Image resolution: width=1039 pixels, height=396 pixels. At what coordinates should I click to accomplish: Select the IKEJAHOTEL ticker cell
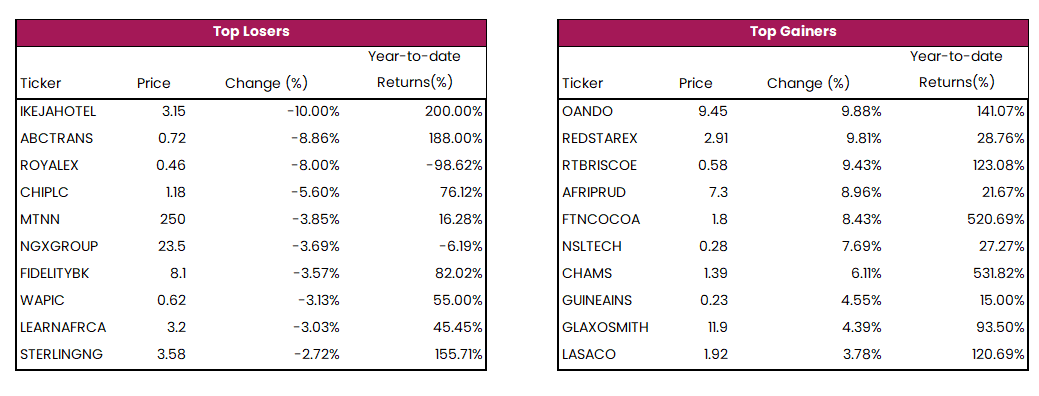click(58, 111)
